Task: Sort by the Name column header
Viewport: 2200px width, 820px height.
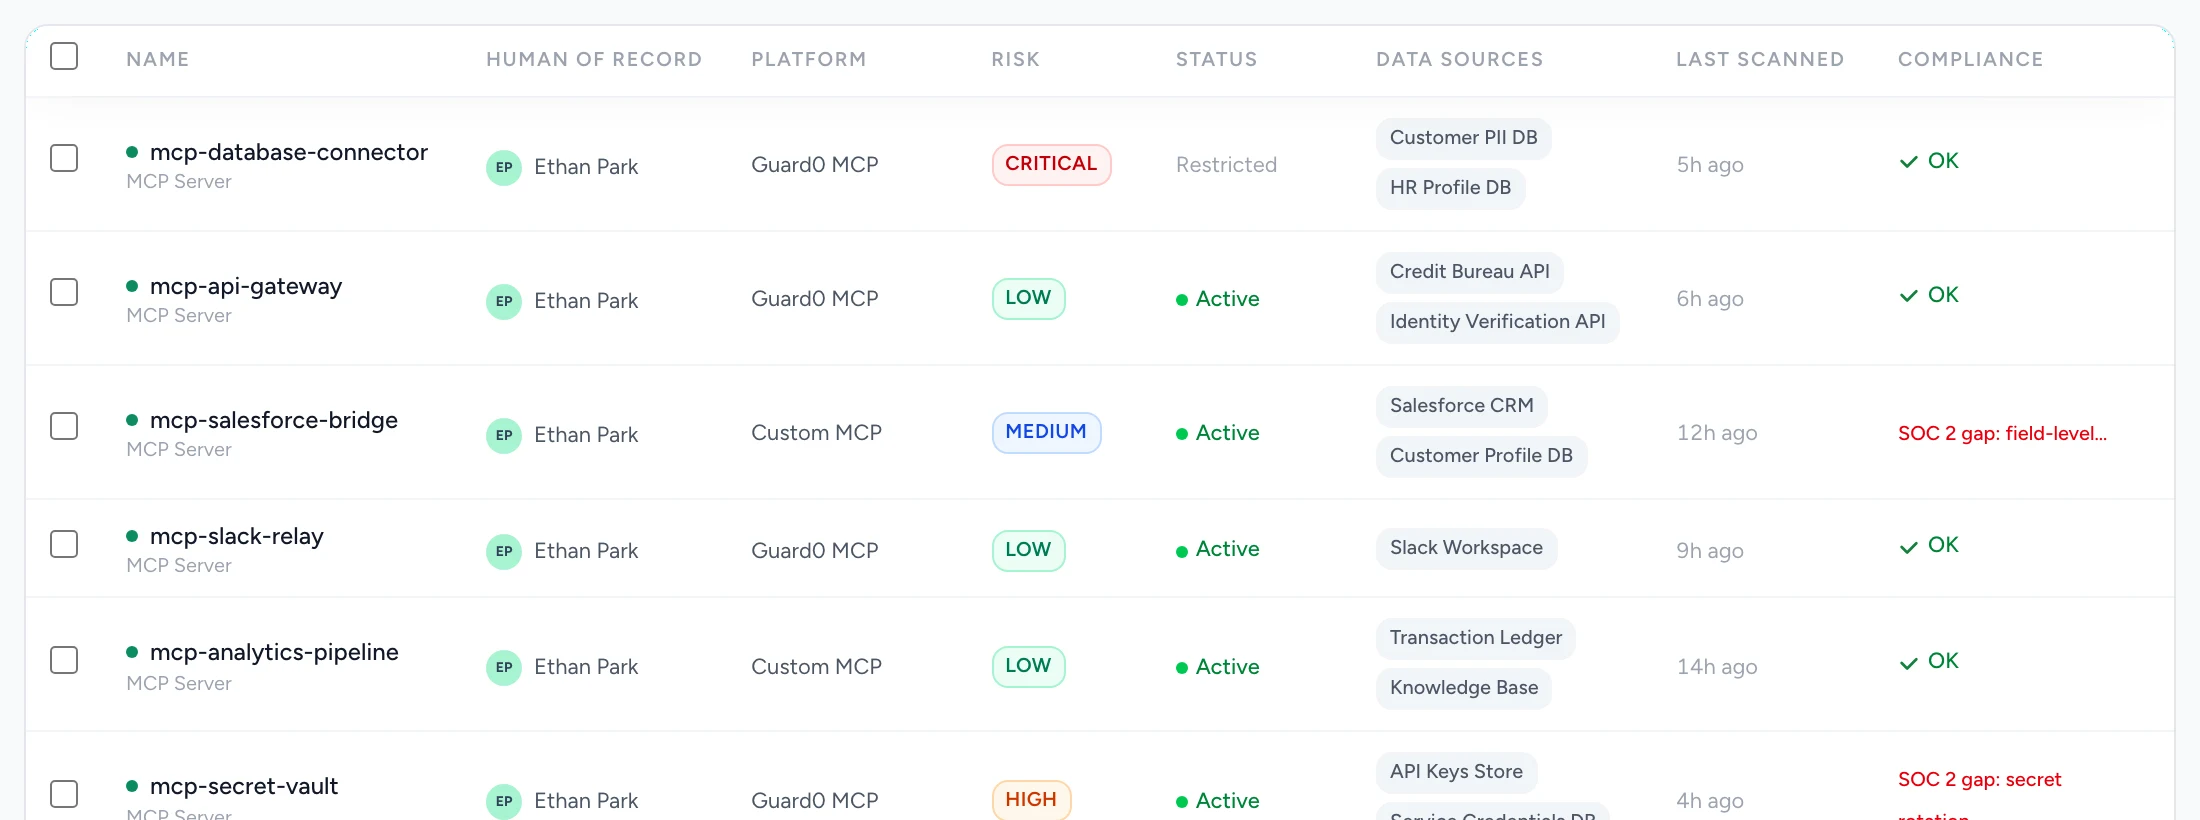Action: point(158,59)
